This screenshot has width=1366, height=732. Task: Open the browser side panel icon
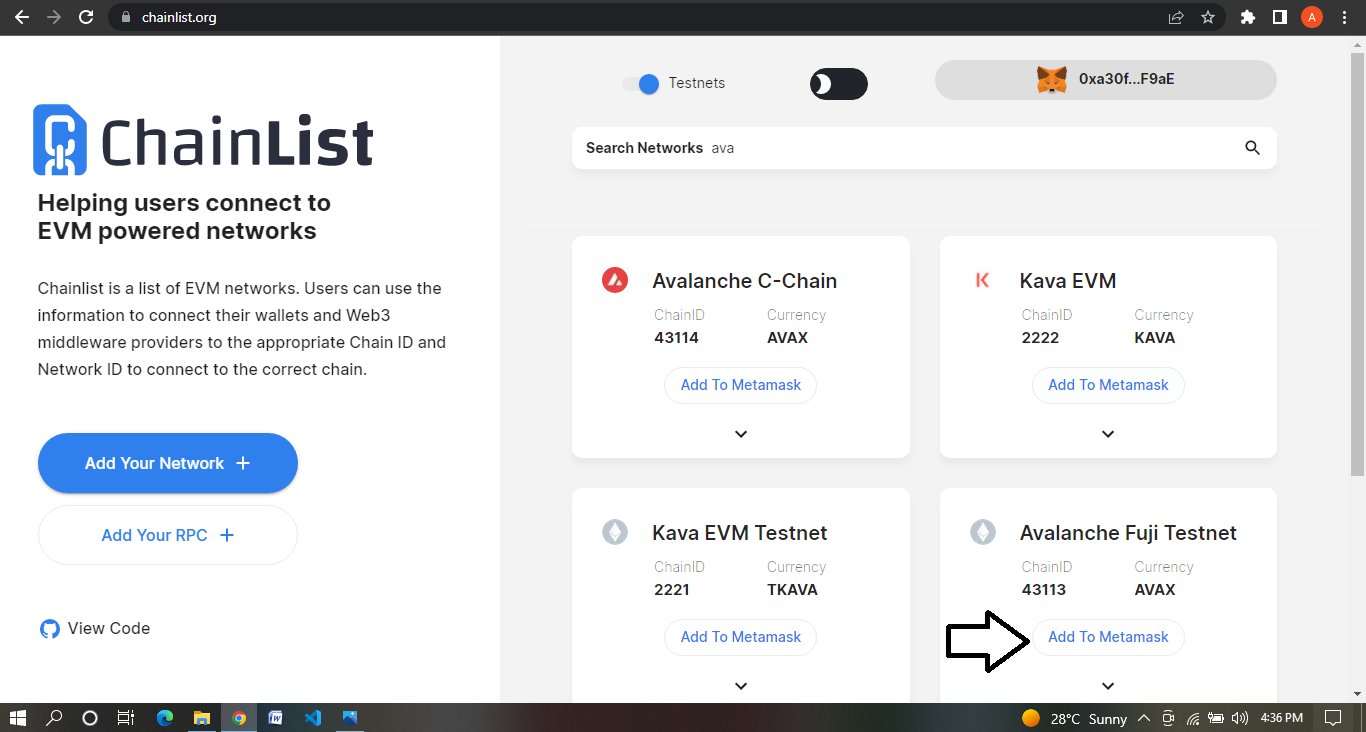click(1279, 17)
